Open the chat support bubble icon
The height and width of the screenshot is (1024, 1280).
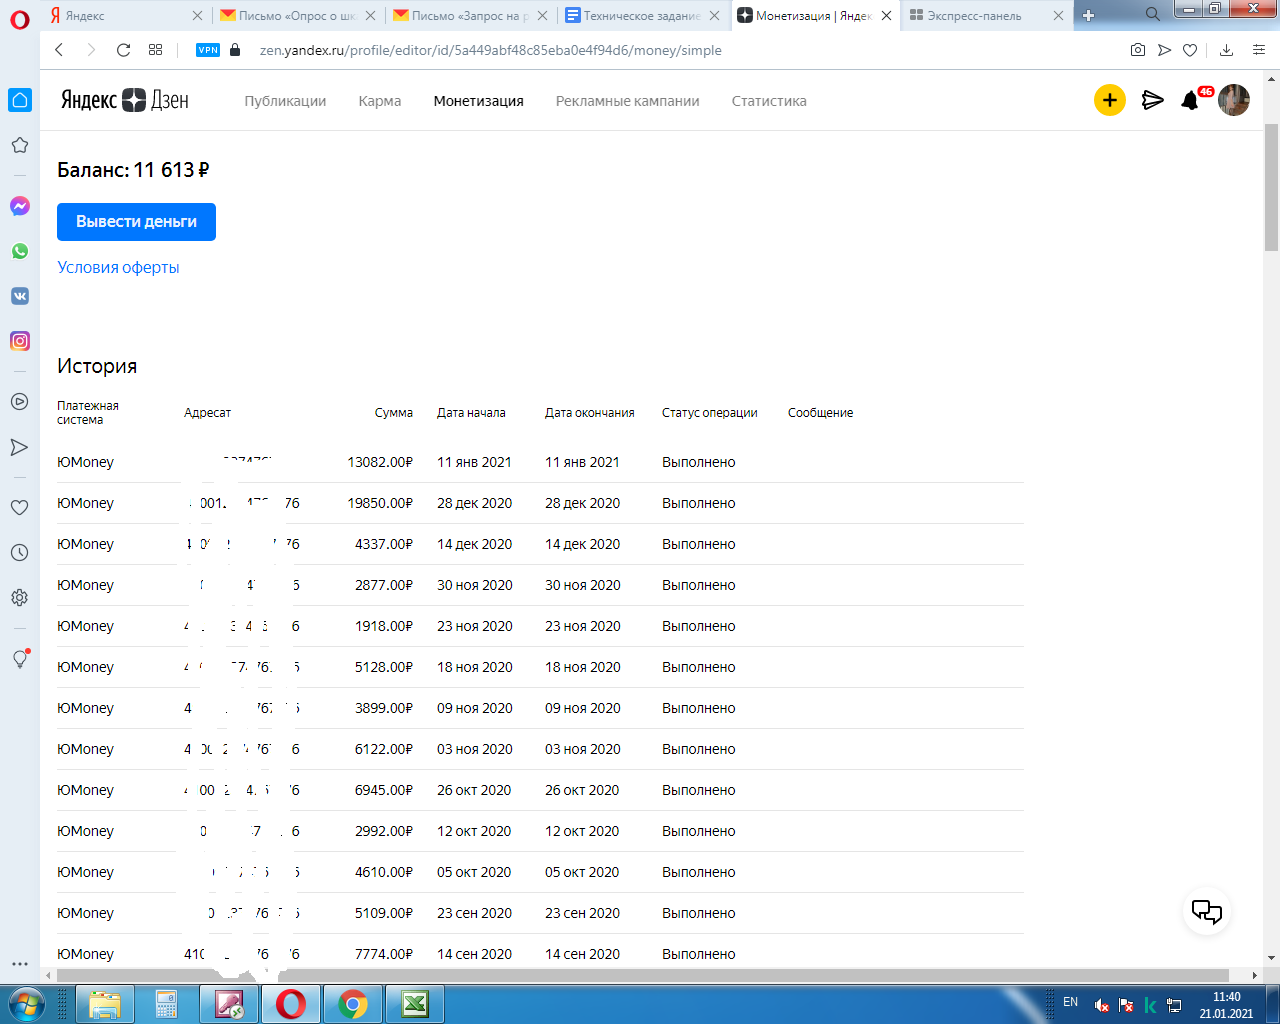point(1207,911)
